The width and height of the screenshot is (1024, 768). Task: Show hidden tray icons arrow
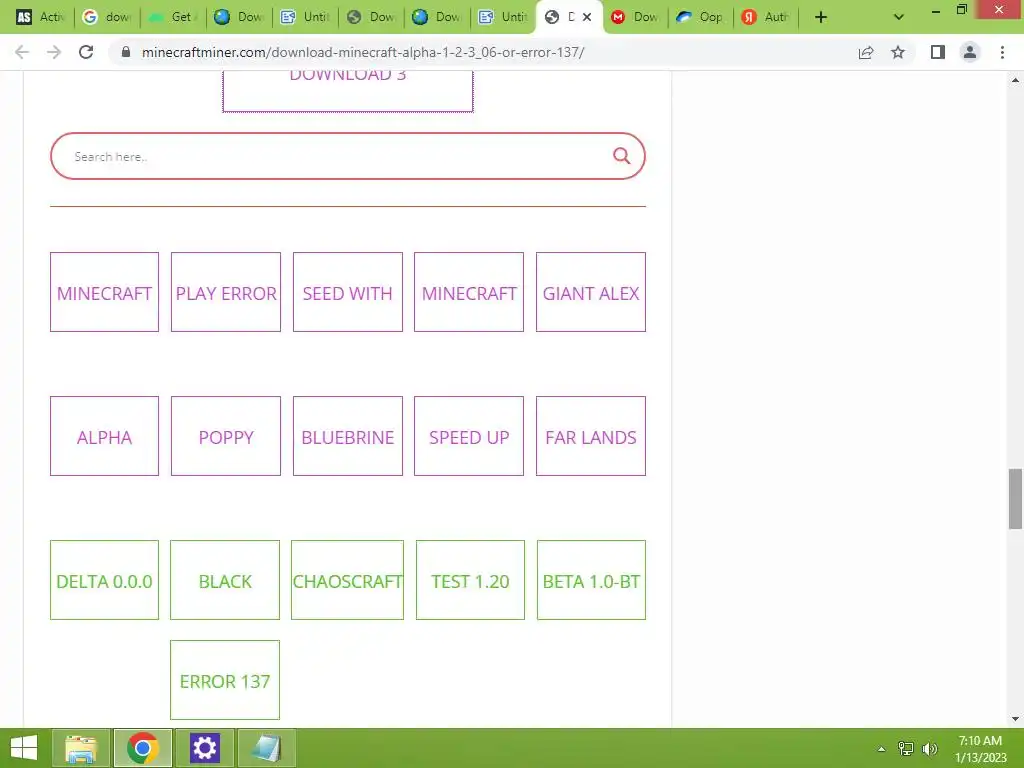tap(881, 749)
